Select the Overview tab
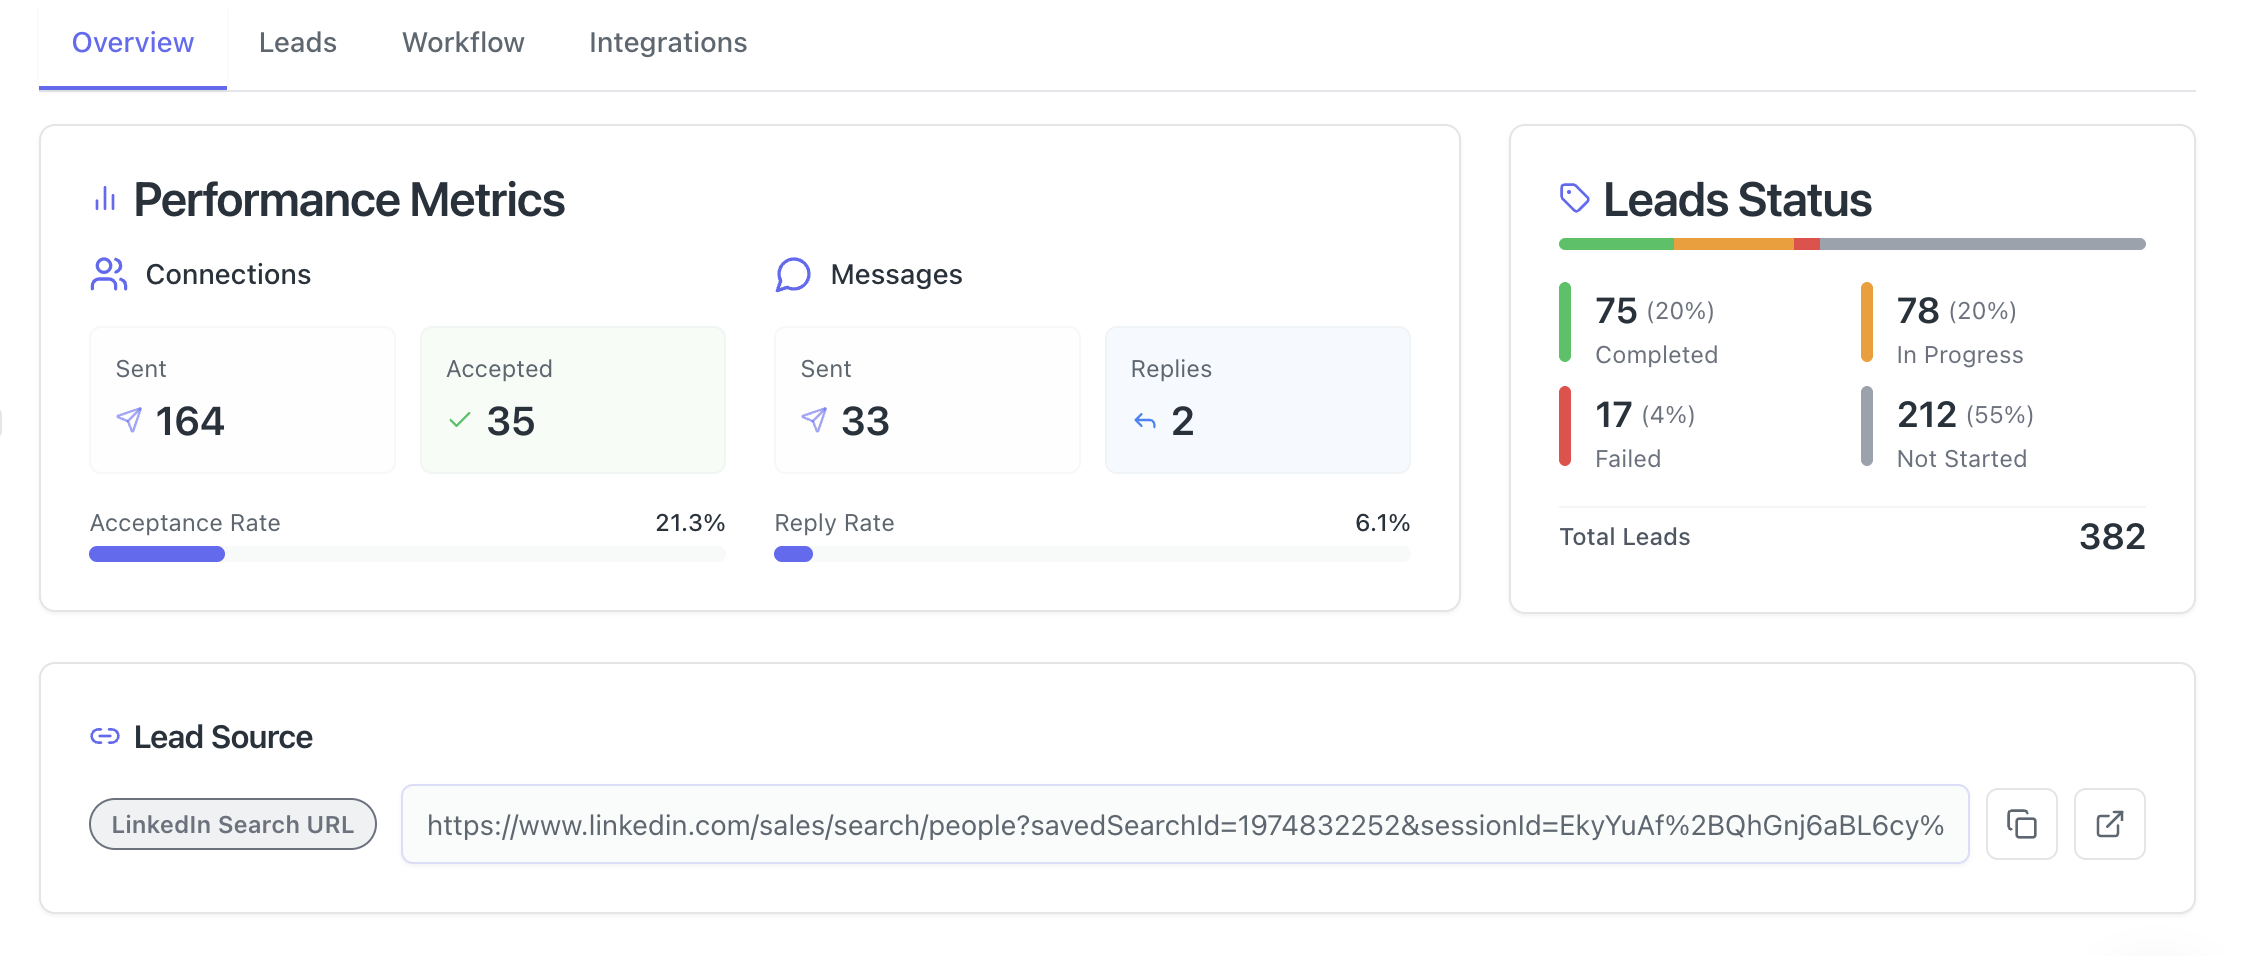 coord(133,43)
